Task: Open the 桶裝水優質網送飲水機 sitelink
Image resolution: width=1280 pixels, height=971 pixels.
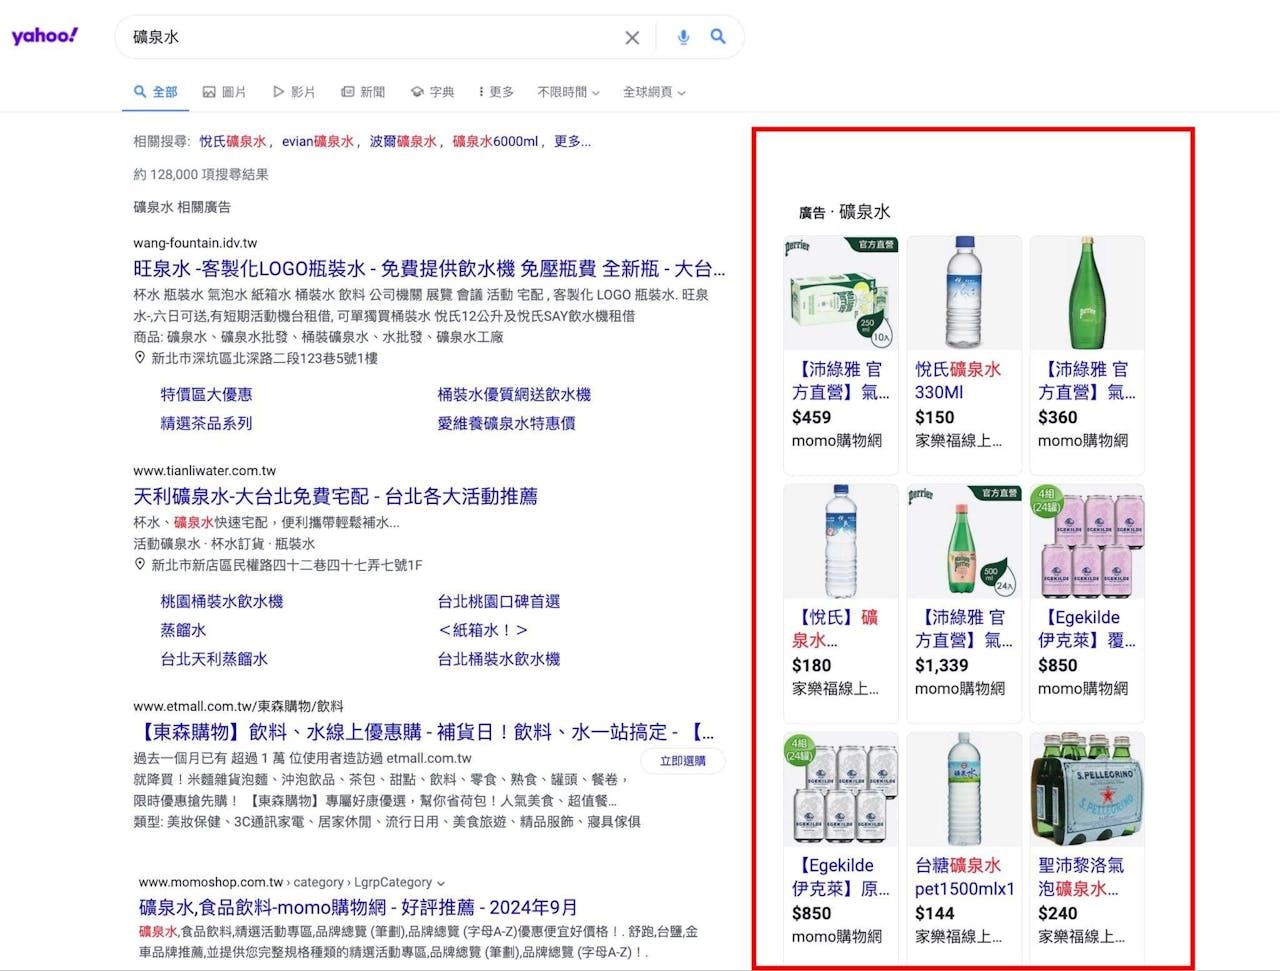Action: pos(514,395)
